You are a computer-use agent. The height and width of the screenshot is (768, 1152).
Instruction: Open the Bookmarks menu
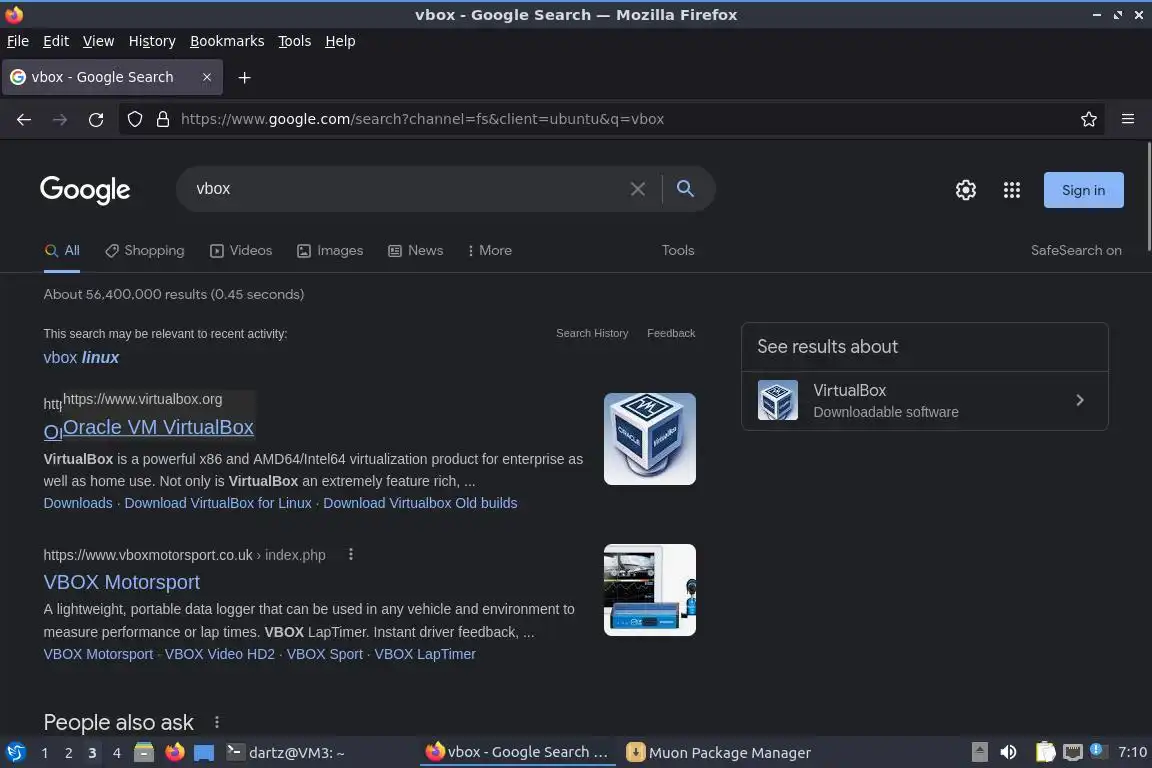tap(227, 41)
